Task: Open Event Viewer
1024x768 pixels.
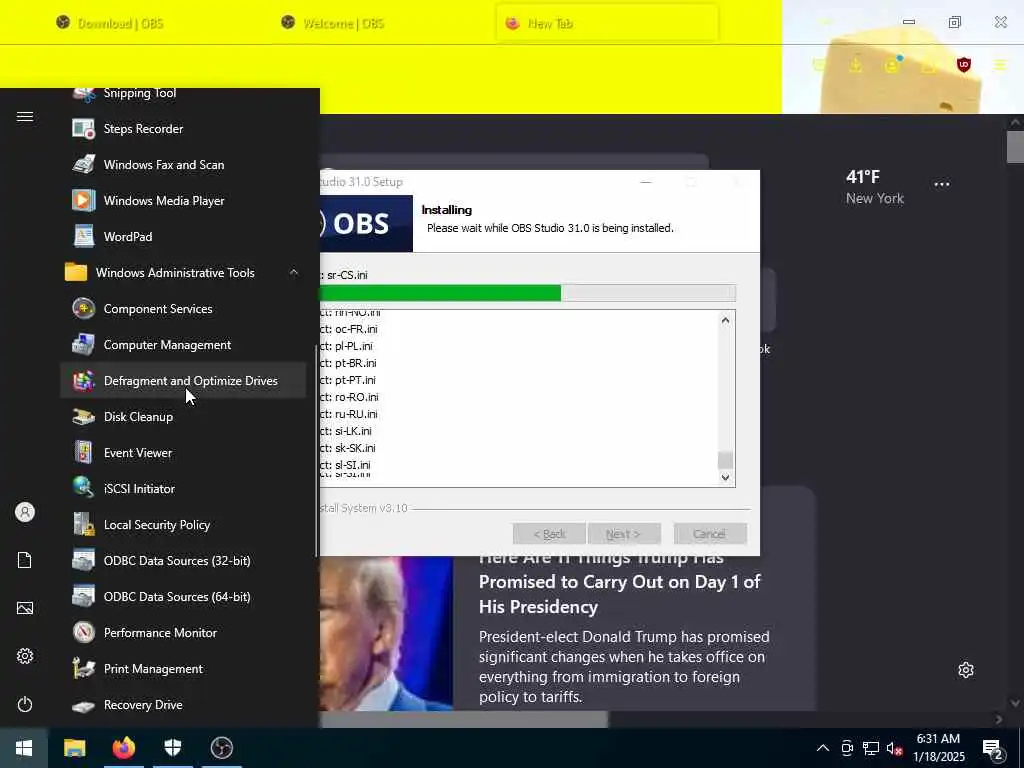Action: coord(183,453)
